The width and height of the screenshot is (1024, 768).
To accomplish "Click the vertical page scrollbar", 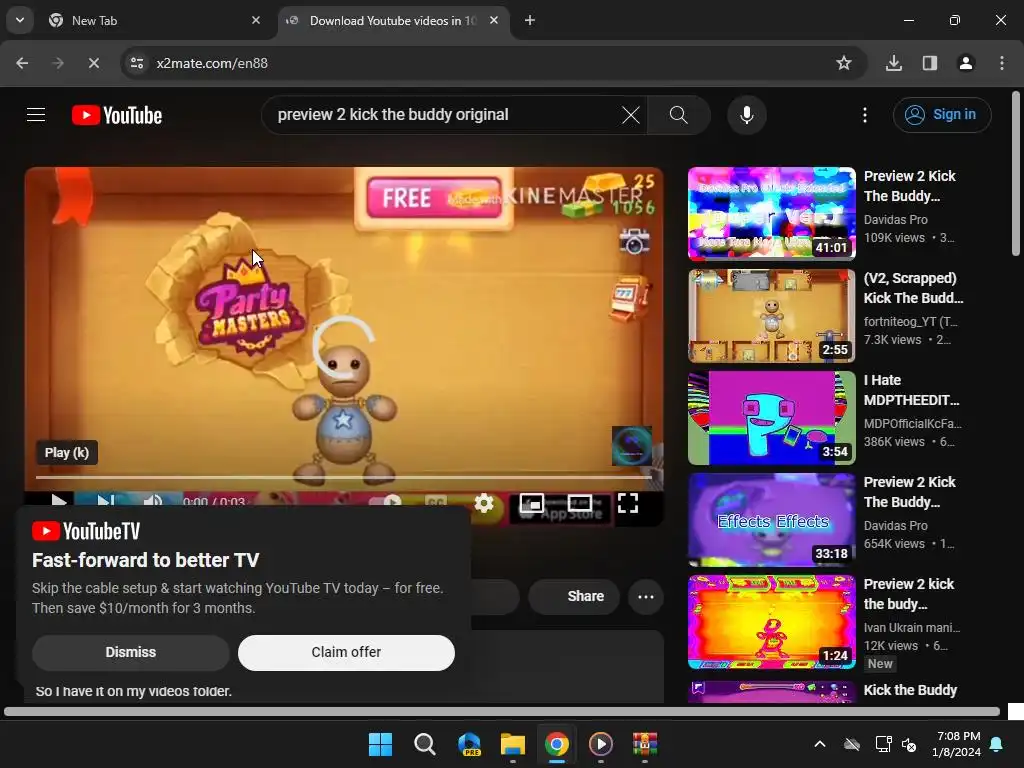I will (1016, 174).
